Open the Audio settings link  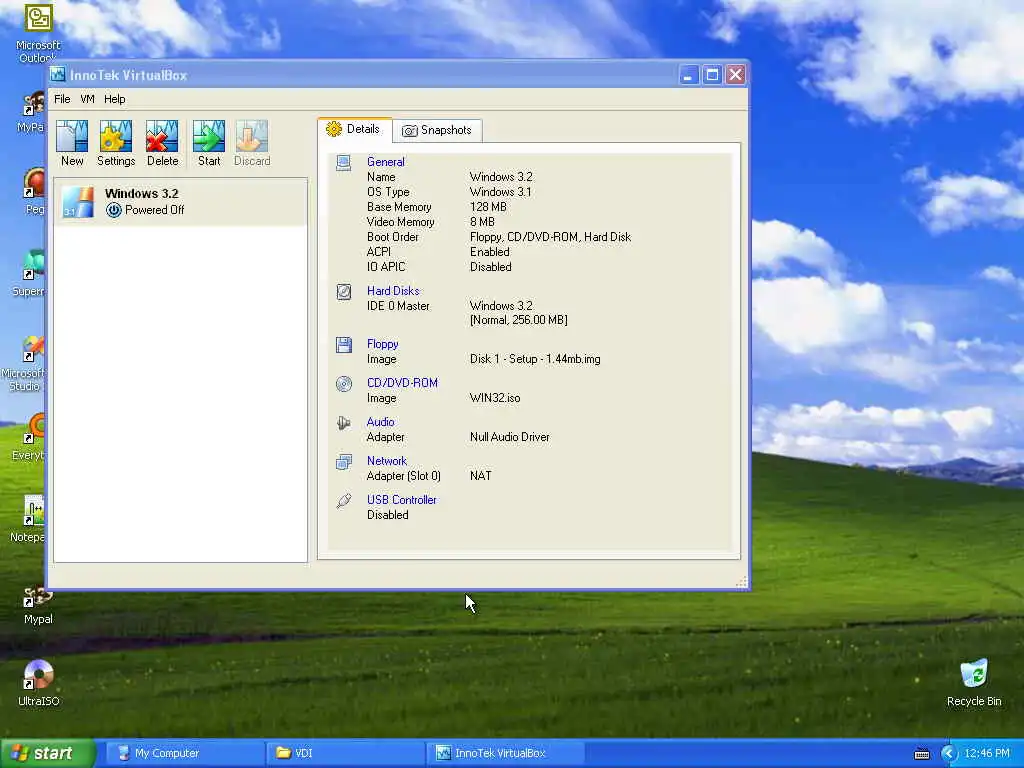pyautogui.click(x=380, y=422)
